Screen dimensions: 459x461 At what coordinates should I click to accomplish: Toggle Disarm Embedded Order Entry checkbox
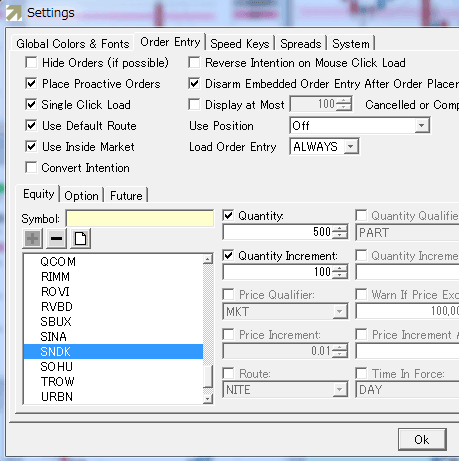coord(194,83)
